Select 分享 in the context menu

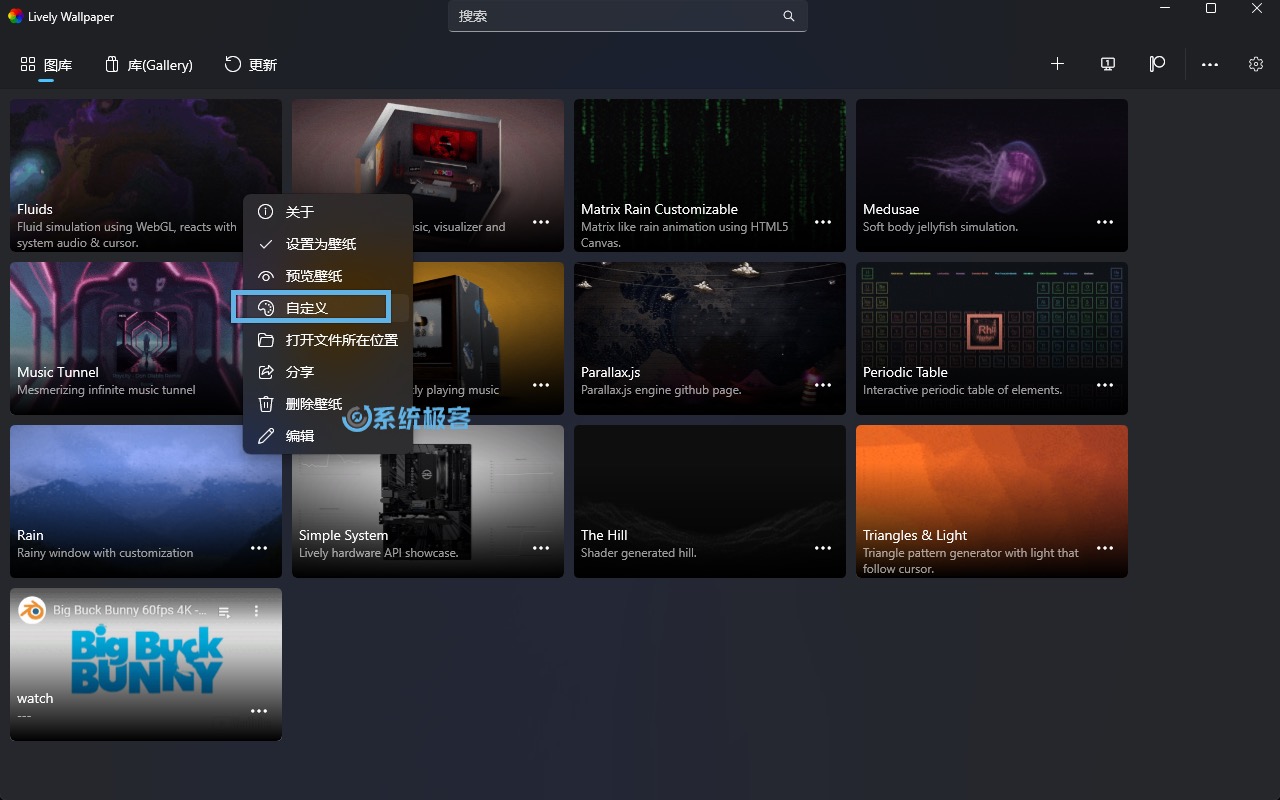click(x=328, y=372)
